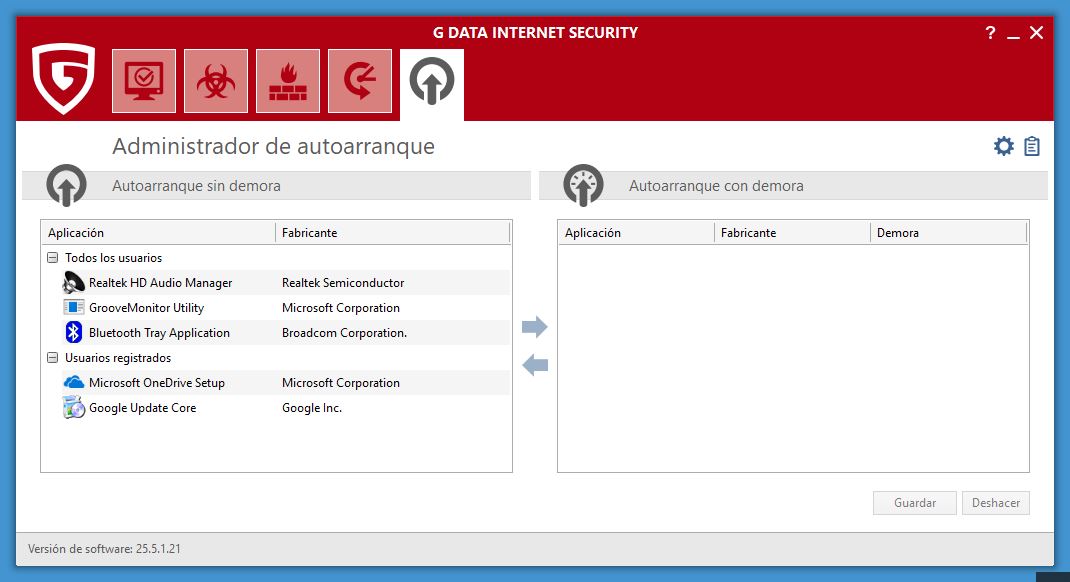Click OneDrive's 'Microsoft Corporation' cell

(341, 383)
